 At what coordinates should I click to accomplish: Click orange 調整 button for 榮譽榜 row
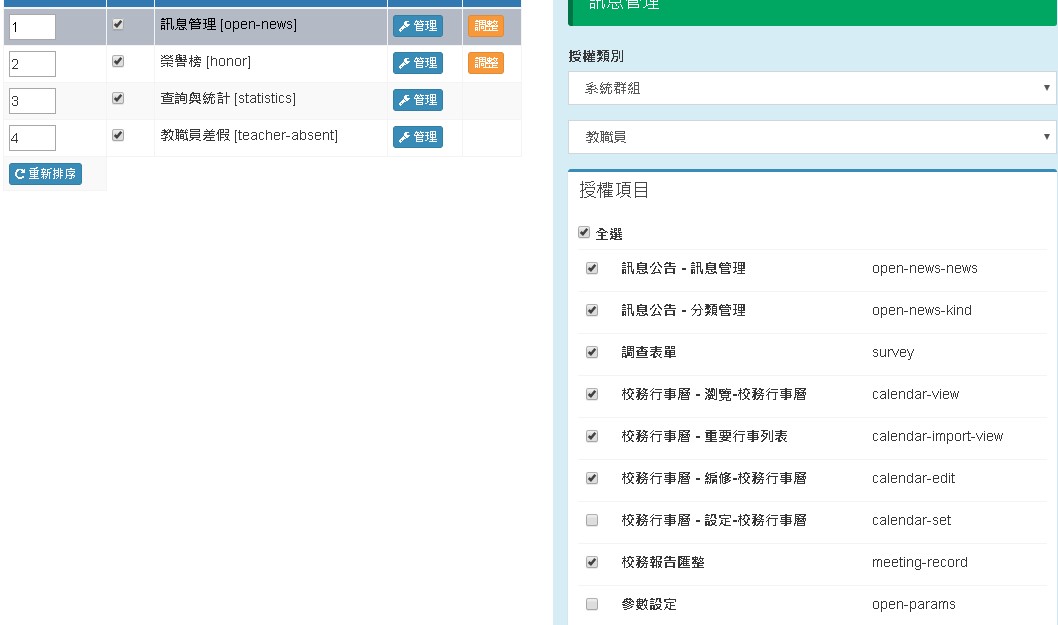pos(486,63)
